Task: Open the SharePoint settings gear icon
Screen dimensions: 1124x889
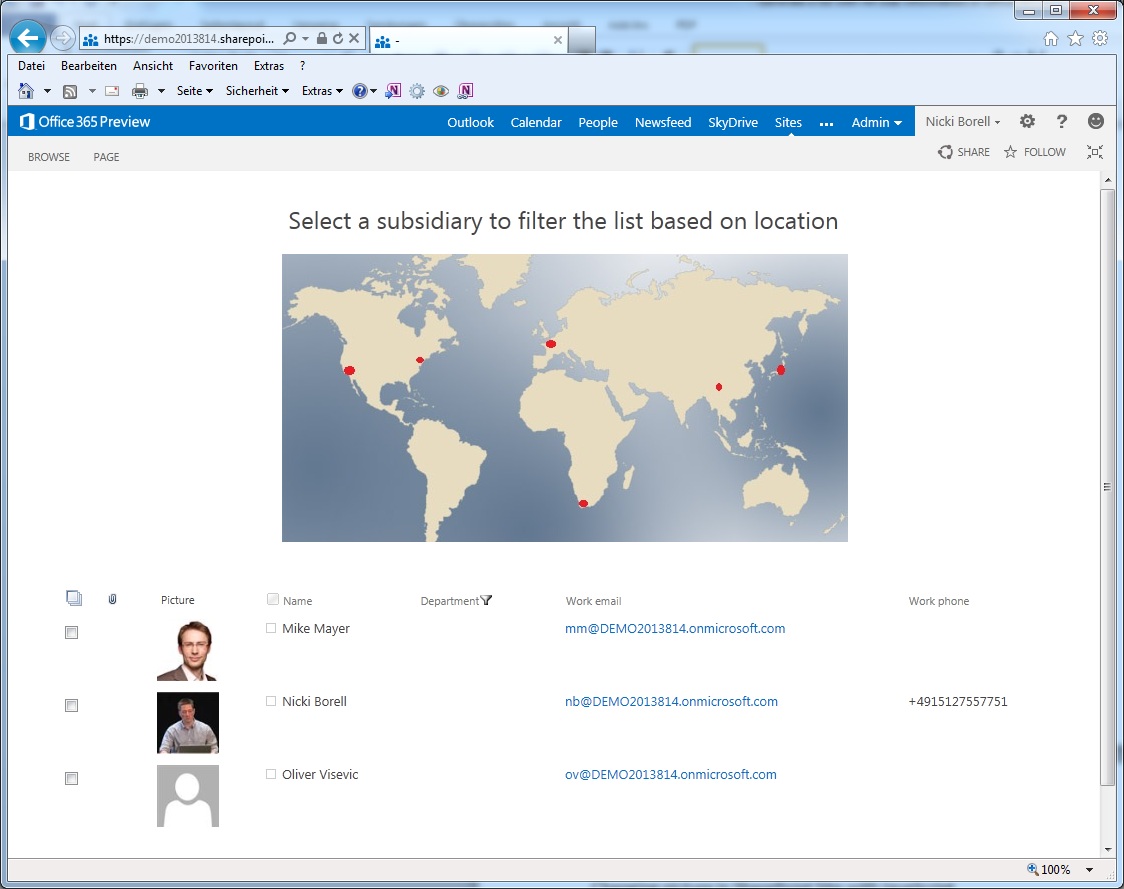Action: click(1027, 121)
